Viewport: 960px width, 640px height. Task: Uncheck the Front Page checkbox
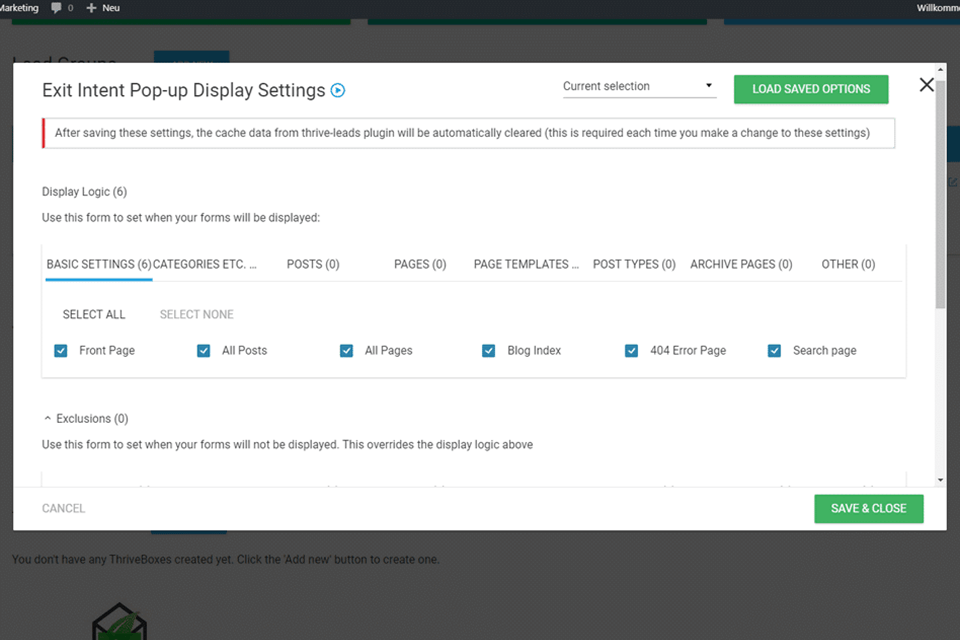[x=61, y=351]
